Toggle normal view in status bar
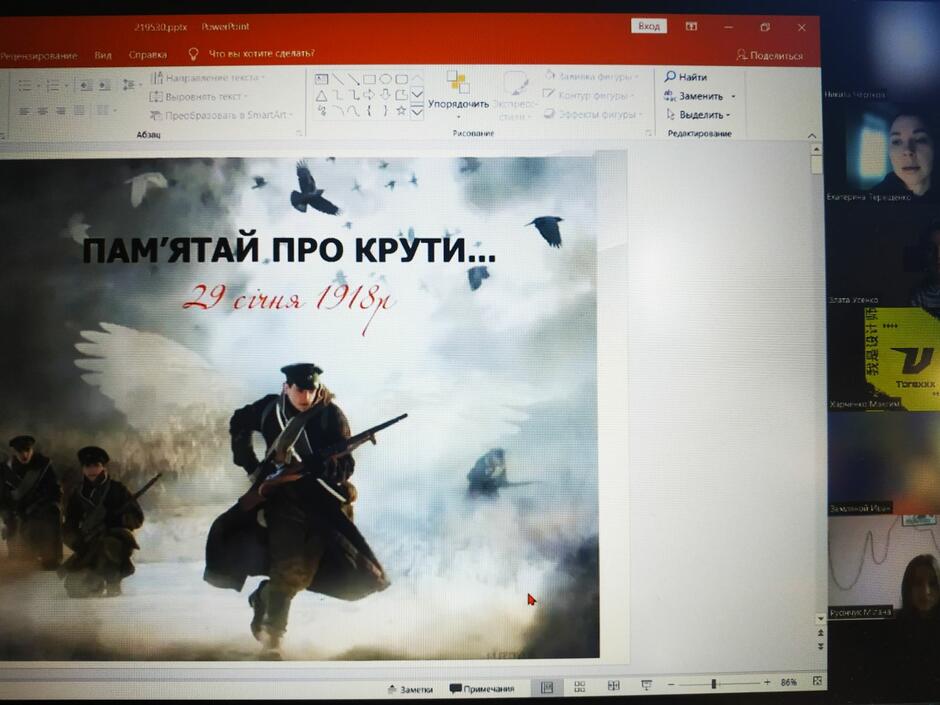The height and width of the screenshot is (705, 940). click(x=547, y=686)
